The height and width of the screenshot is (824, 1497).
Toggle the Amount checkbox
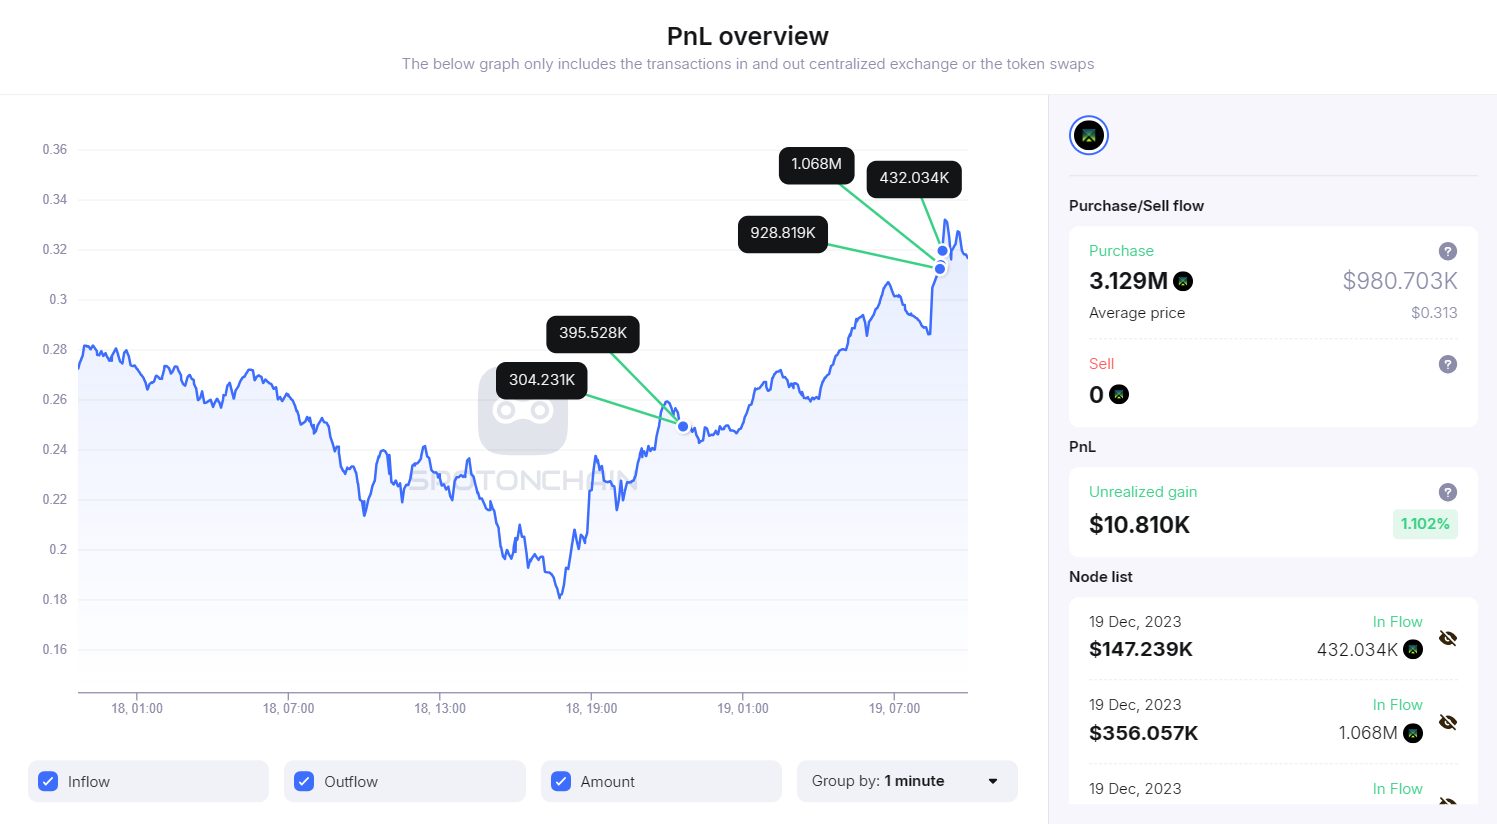click(x=561, y=781)
